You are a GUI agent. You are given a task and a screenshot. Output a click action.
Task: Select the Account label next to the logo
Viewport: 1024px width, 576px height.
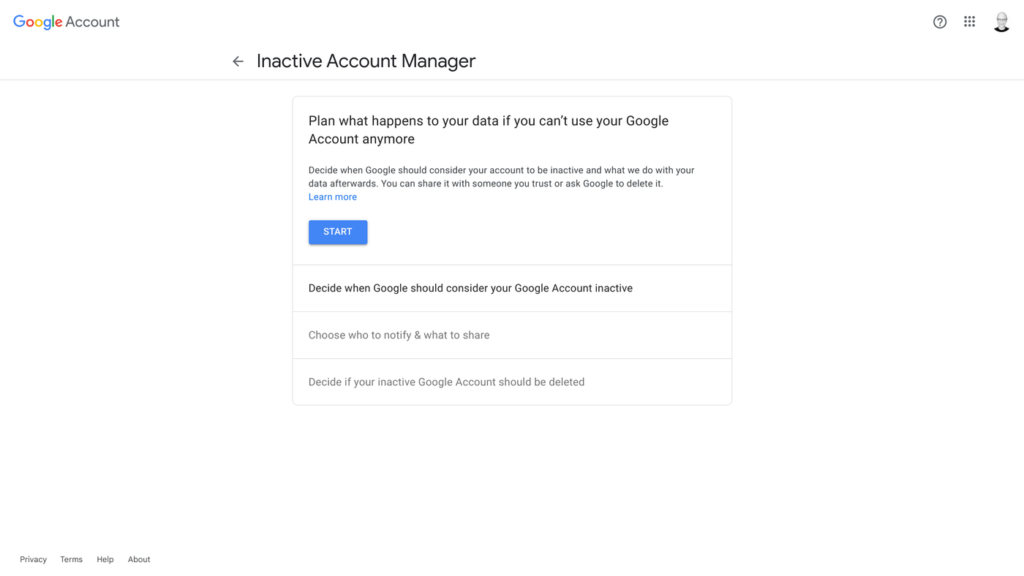tap(93, 21)
